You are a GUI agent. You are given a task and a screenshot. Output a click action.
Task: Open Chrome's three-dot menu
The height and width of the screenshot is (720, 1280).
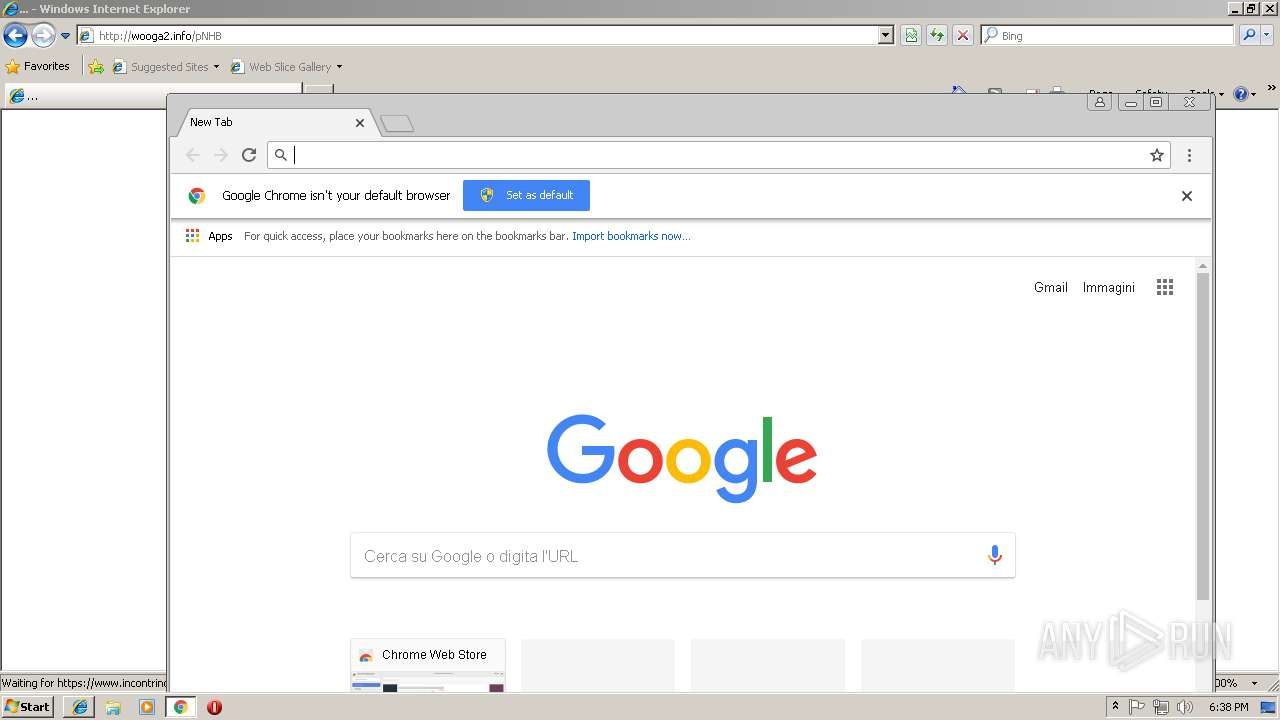pos(1189,155)
